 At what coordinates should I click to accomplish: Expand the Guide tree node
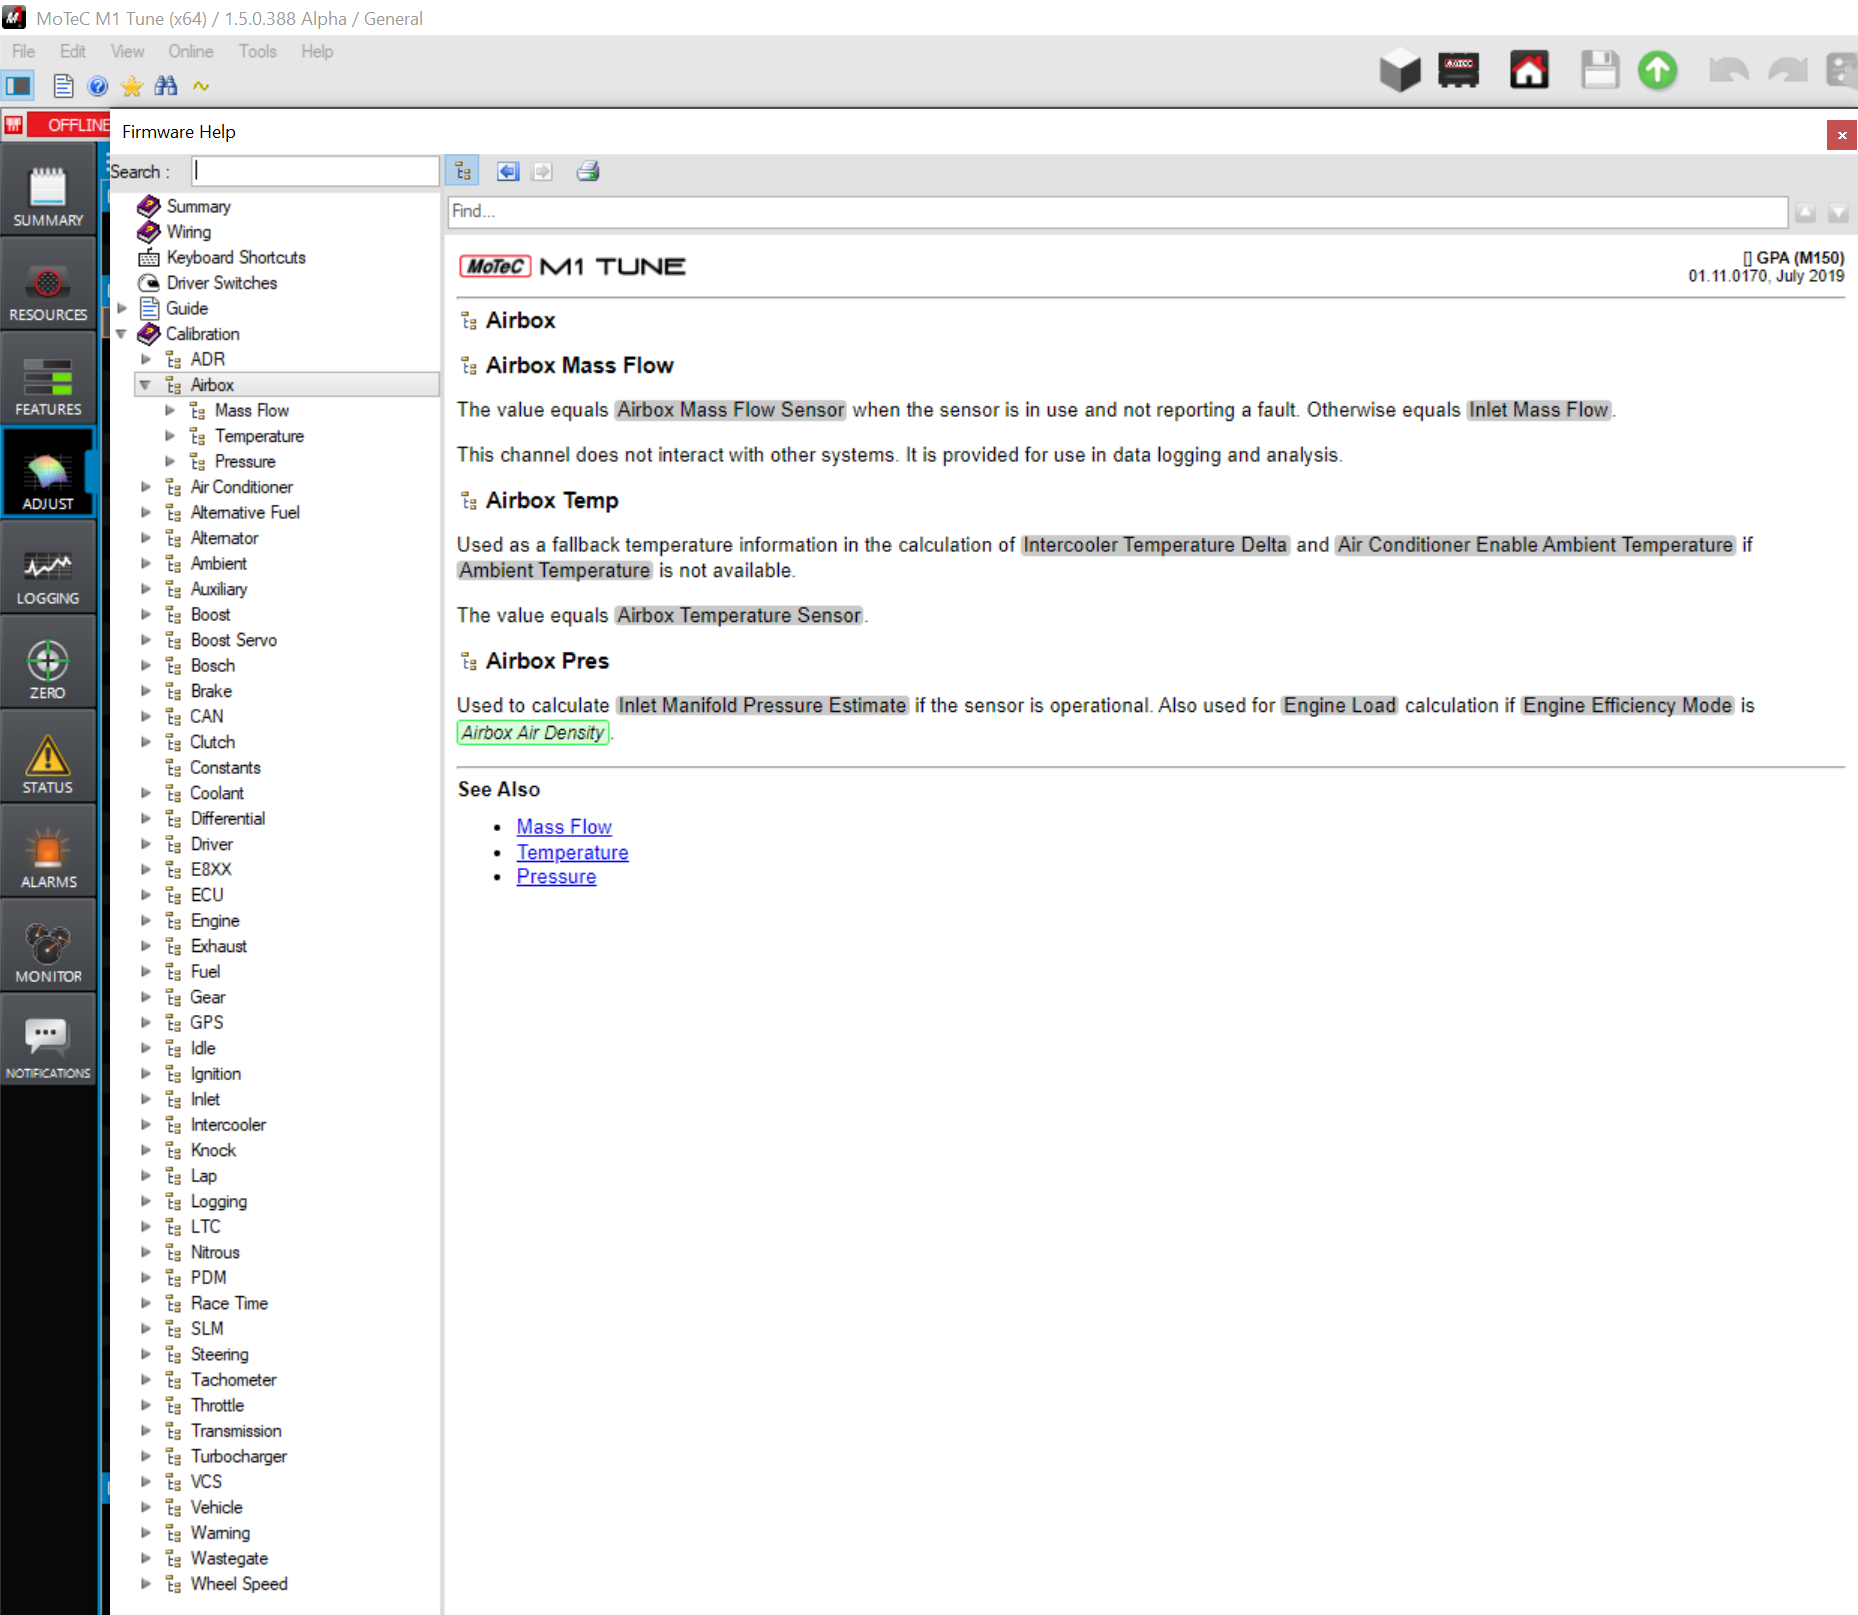click(122, 308)
